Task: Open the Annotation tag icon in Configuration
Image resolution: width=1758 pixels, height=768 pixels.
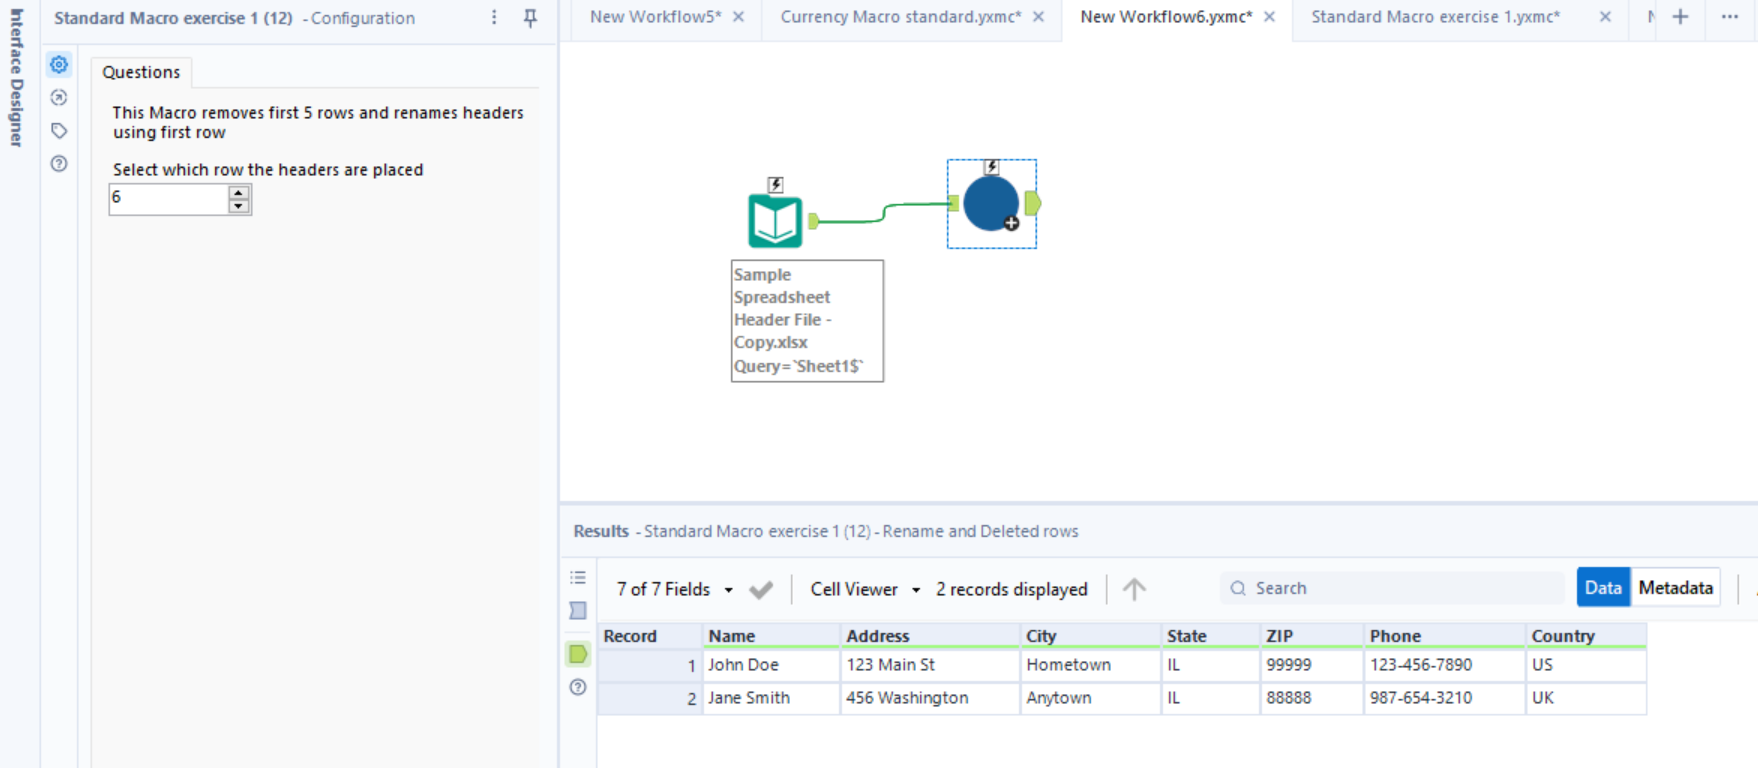Action: [59, 131]
